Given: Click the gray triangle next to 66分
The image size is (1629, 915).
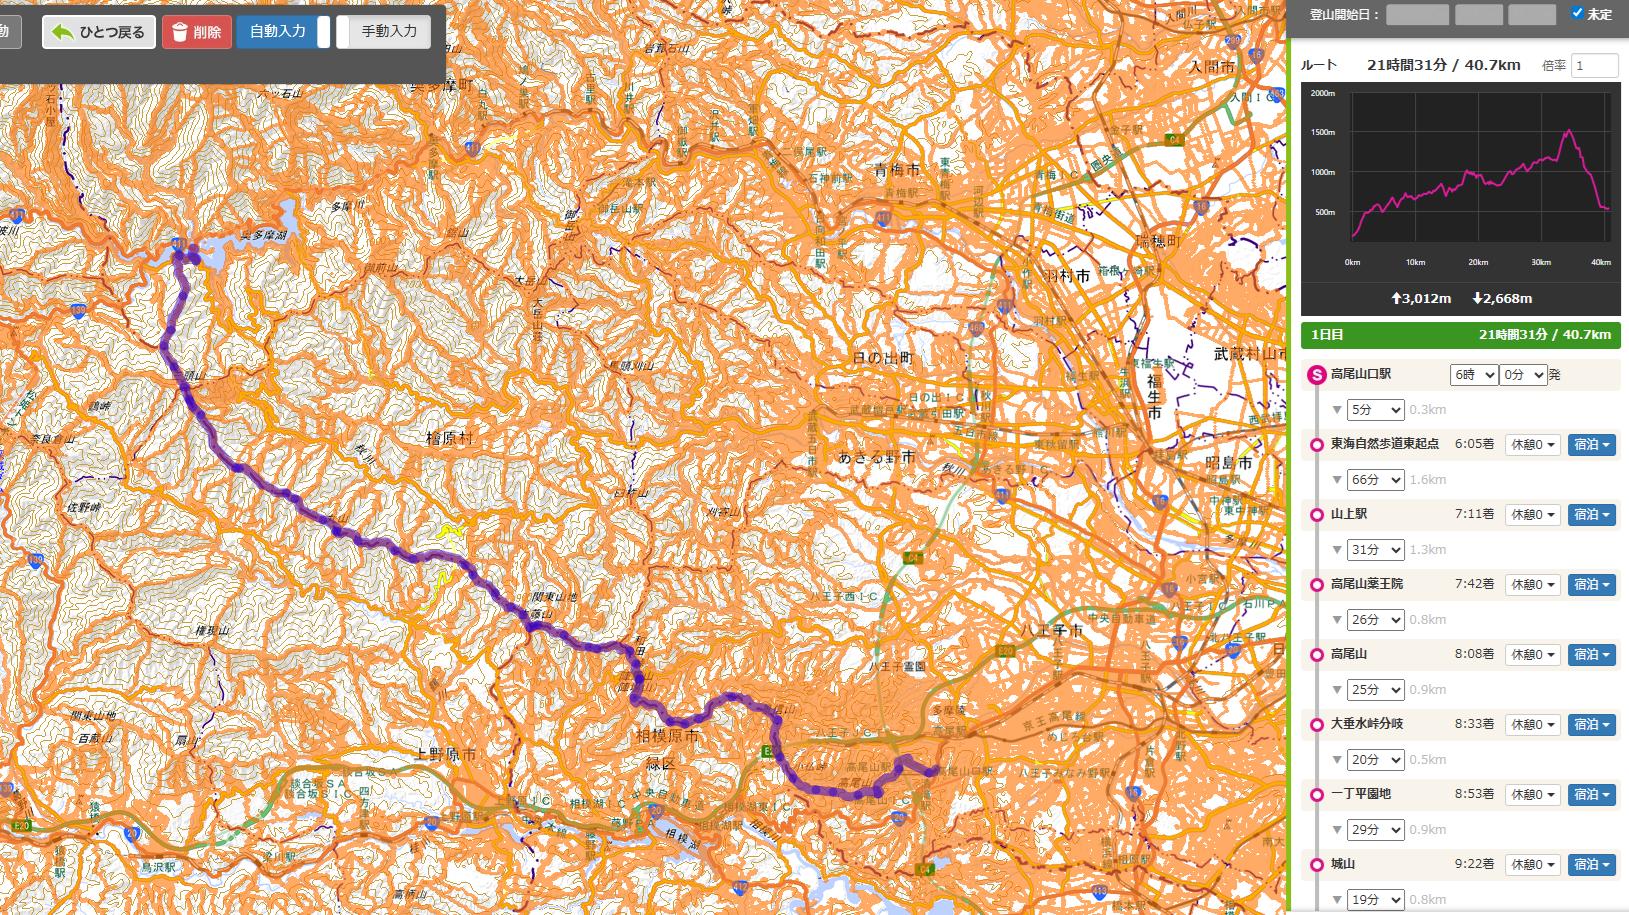Looking at the screenshot, I should point(1337,480).
